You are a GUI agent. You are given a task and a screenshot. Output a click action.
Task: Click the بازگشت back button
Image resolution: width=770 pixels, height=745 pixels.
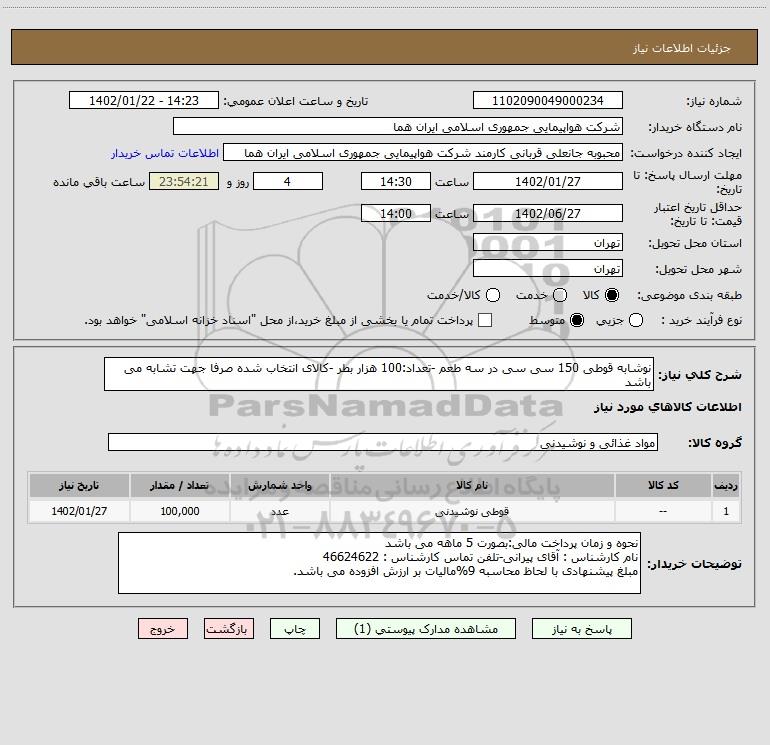pos(229,629)
